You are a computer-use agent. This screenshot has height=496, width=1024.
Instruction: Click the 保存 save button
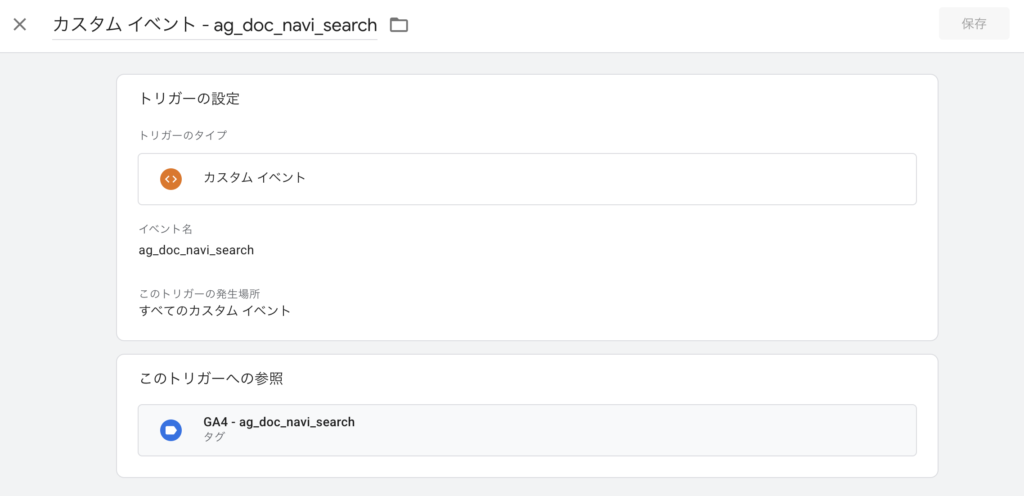(x=973, y=24)
